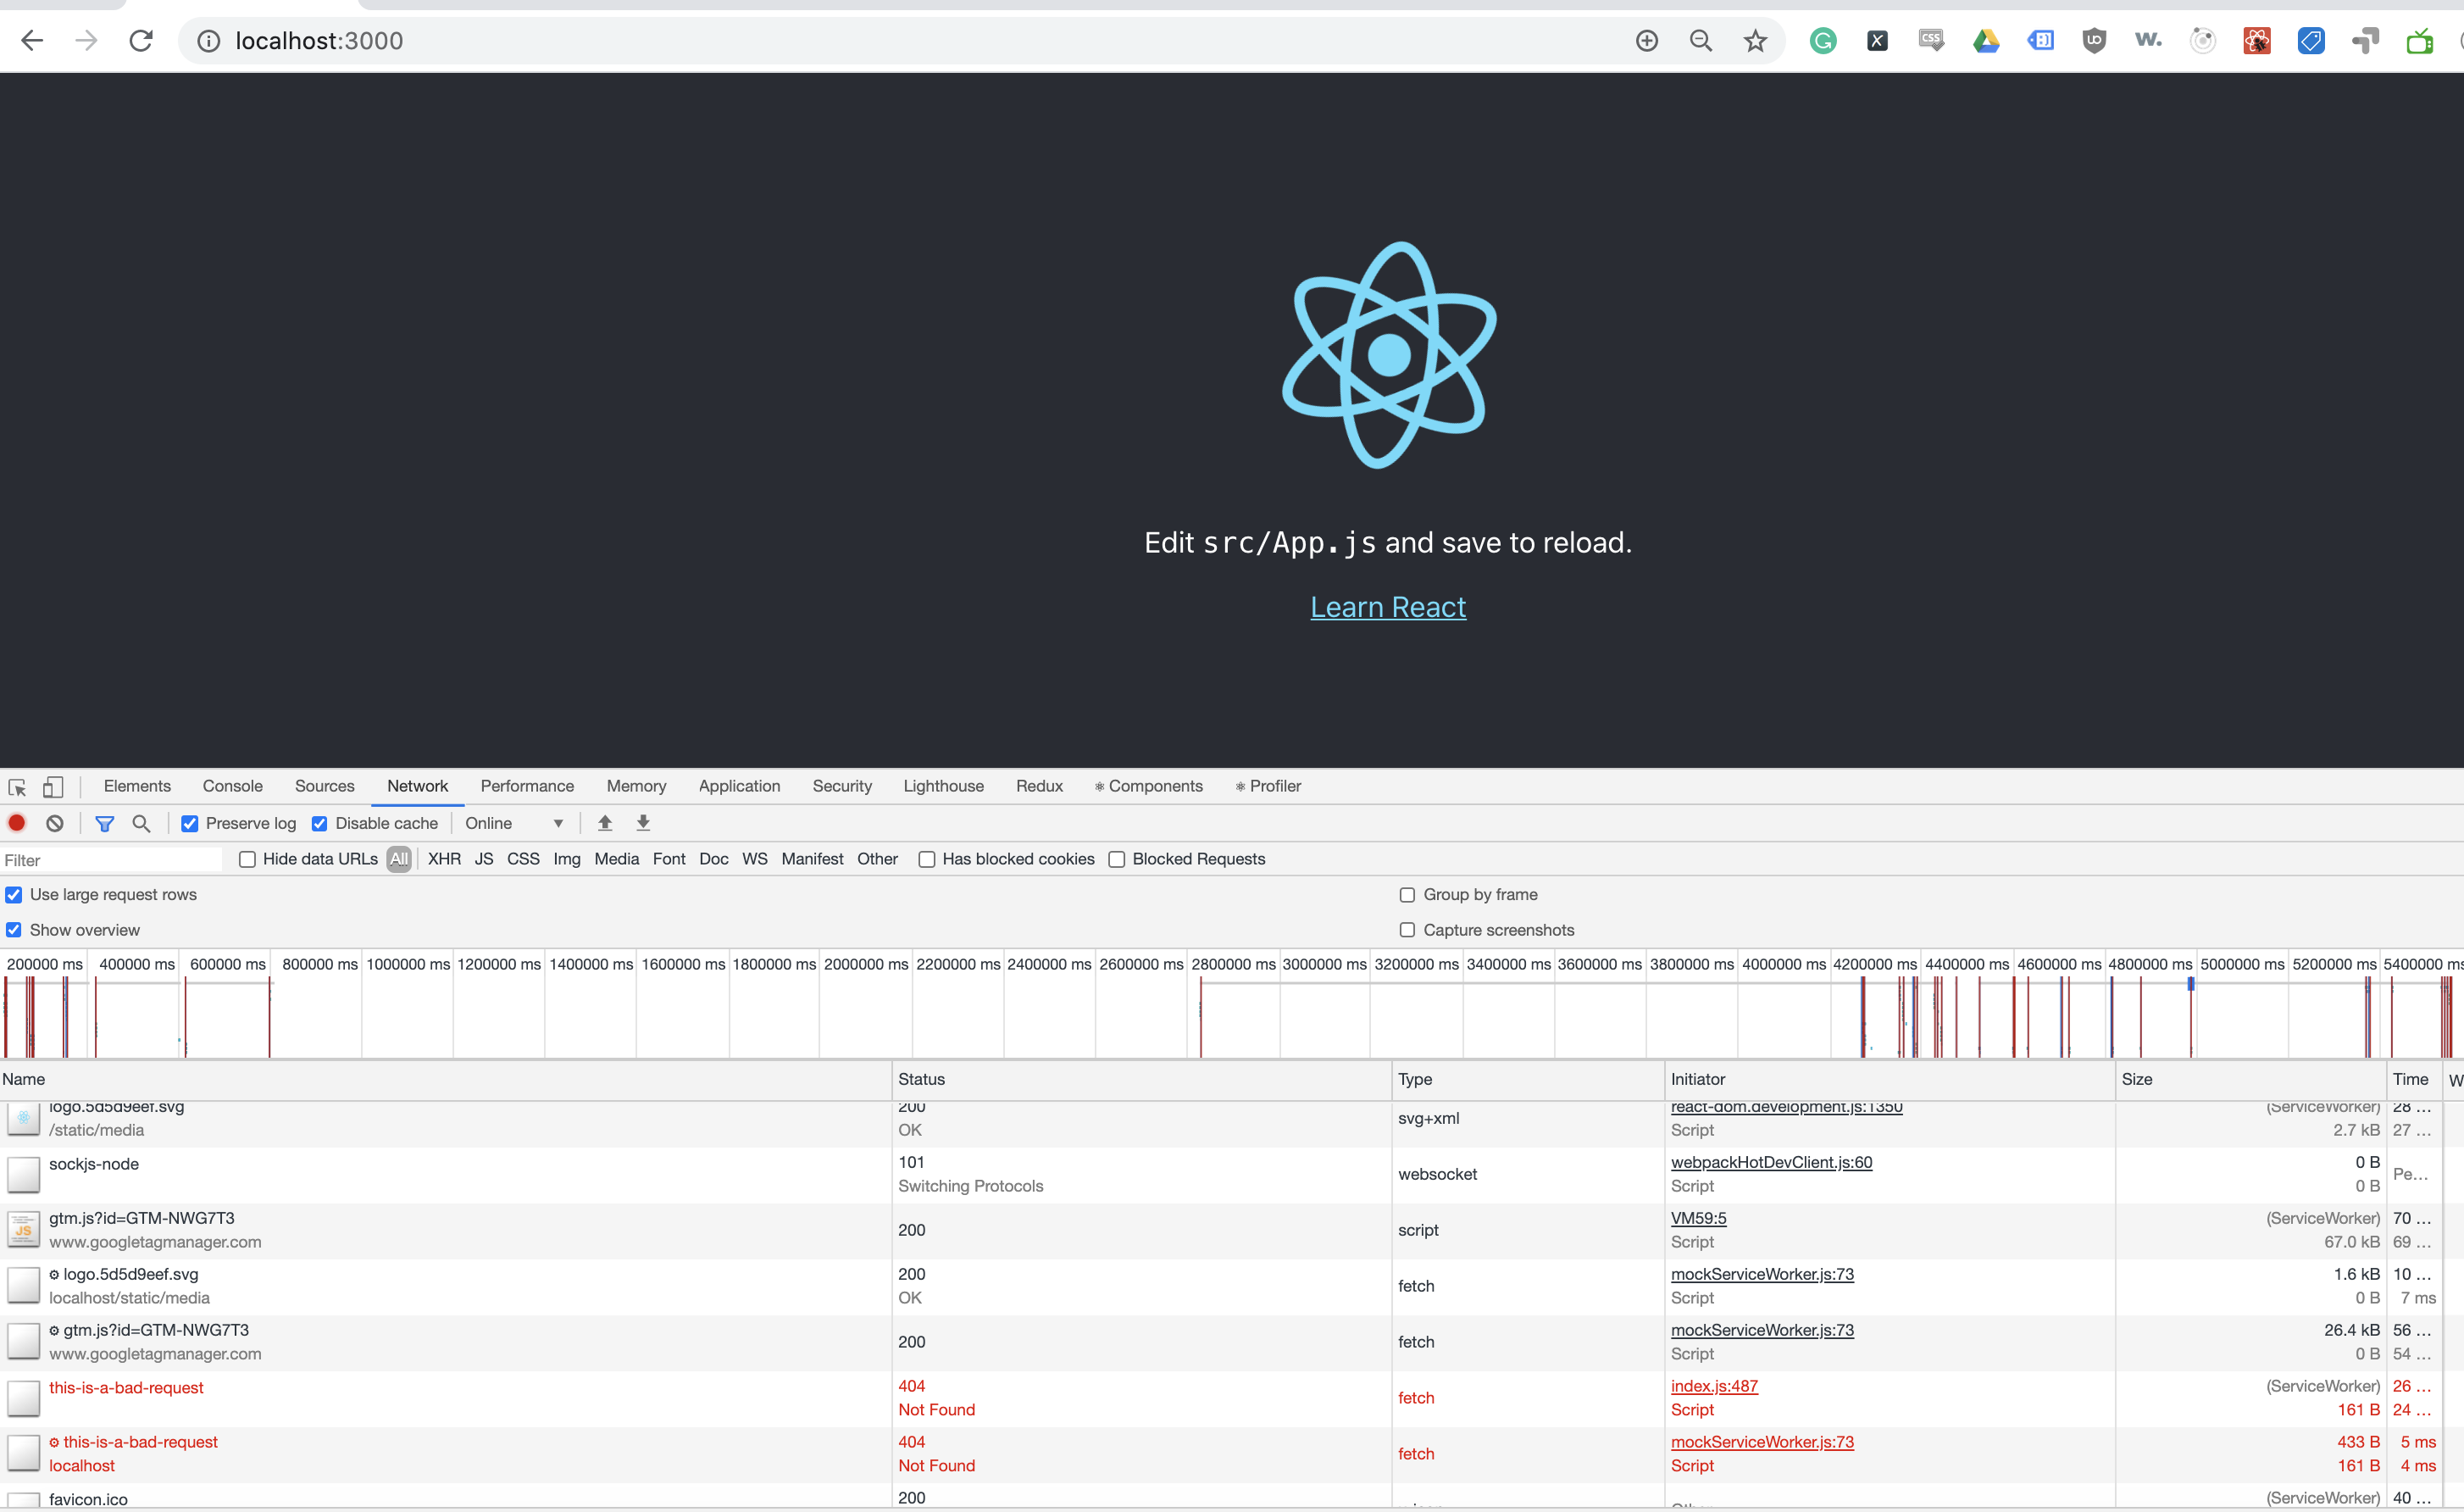The width and height of the screenshot is (2464, 1512).
Task: Click the browser forward arrow
Action: pos(87,41)
